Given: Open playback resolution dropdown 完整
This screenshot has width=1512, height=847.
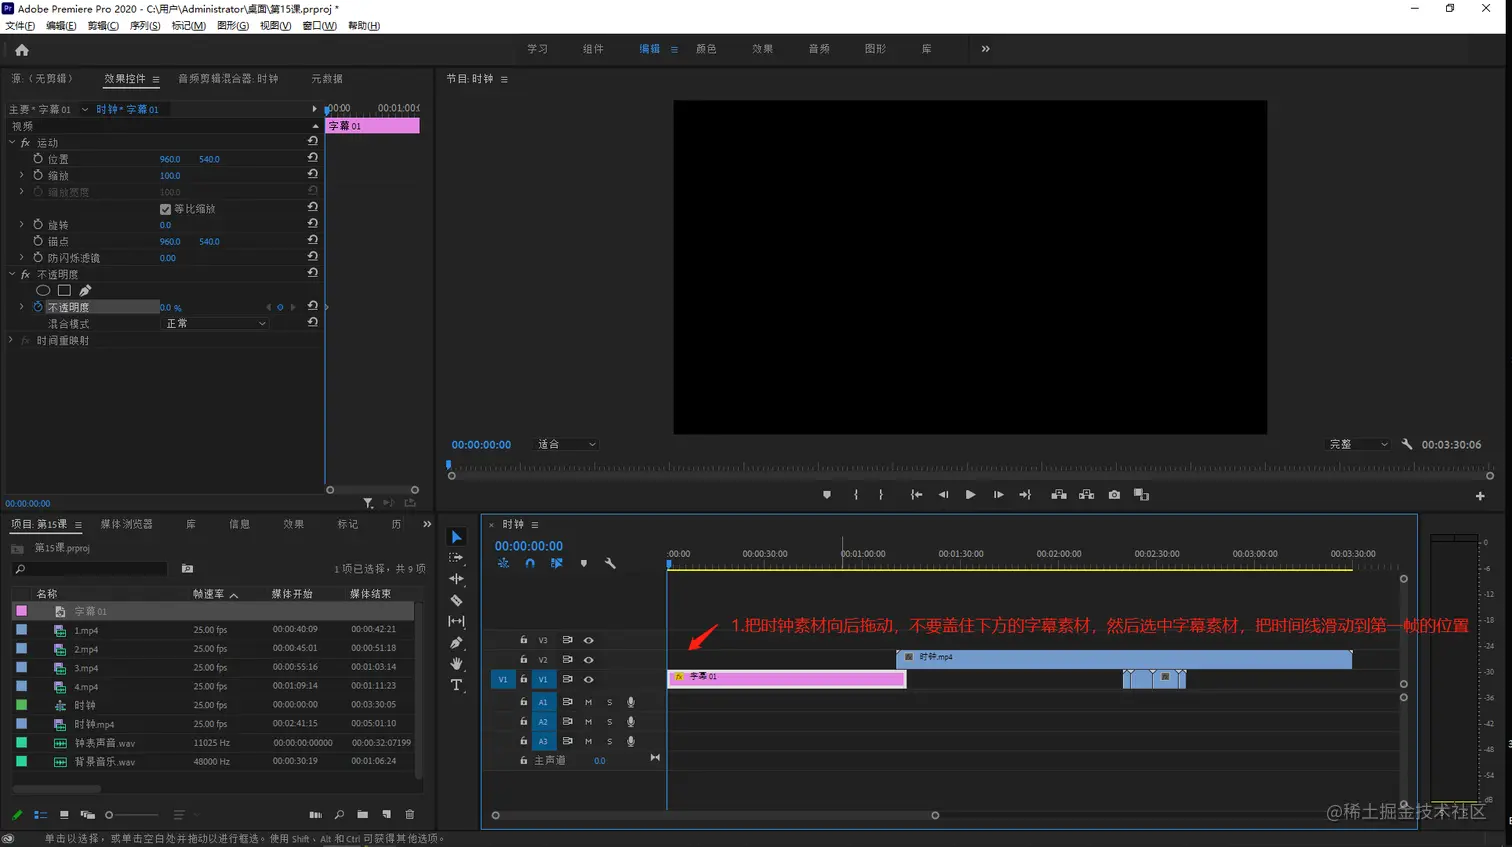Looking at the screenshot, I should tap(1358, 444).
